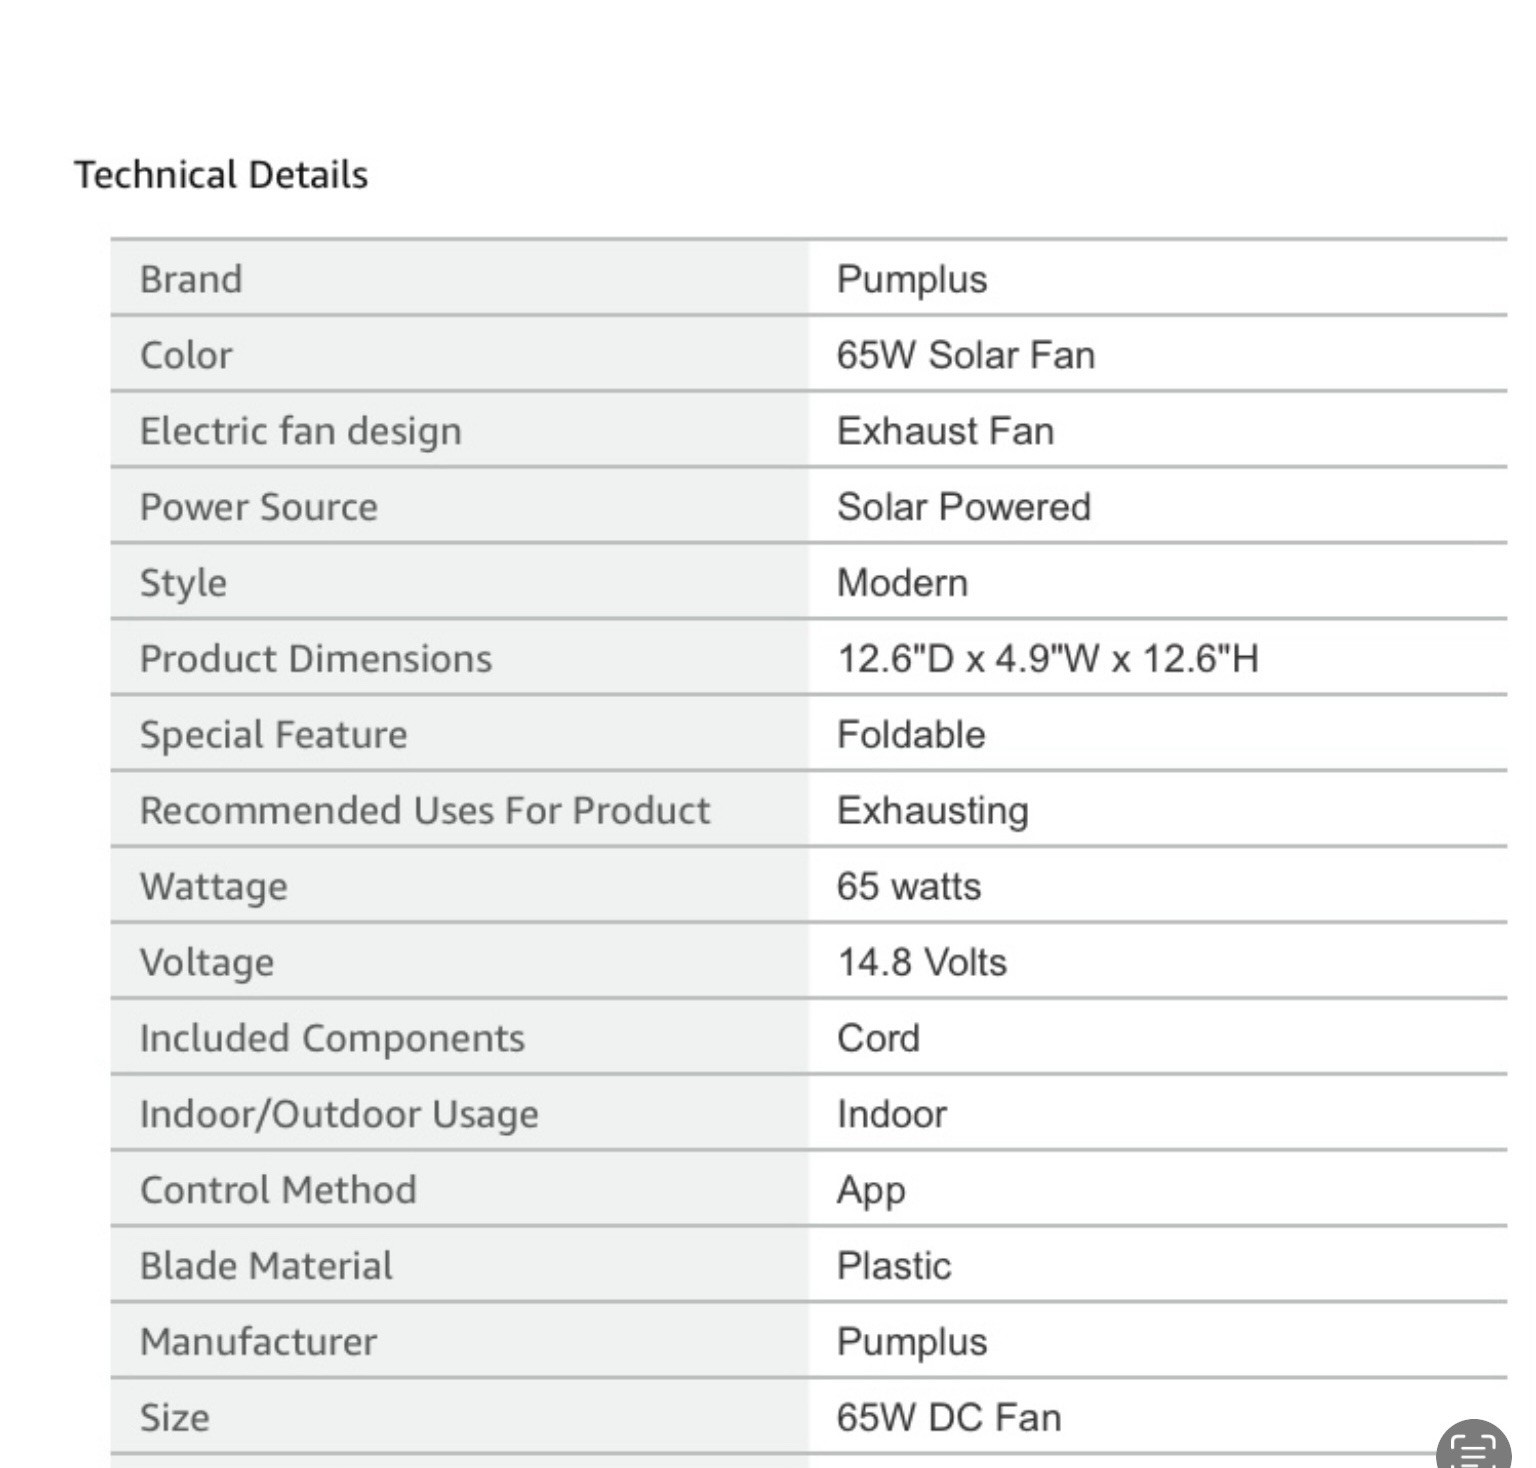Select the 65W DC Fan size value
This screenshot has height=1468, width=1536.
click(x=949, y=1418)
